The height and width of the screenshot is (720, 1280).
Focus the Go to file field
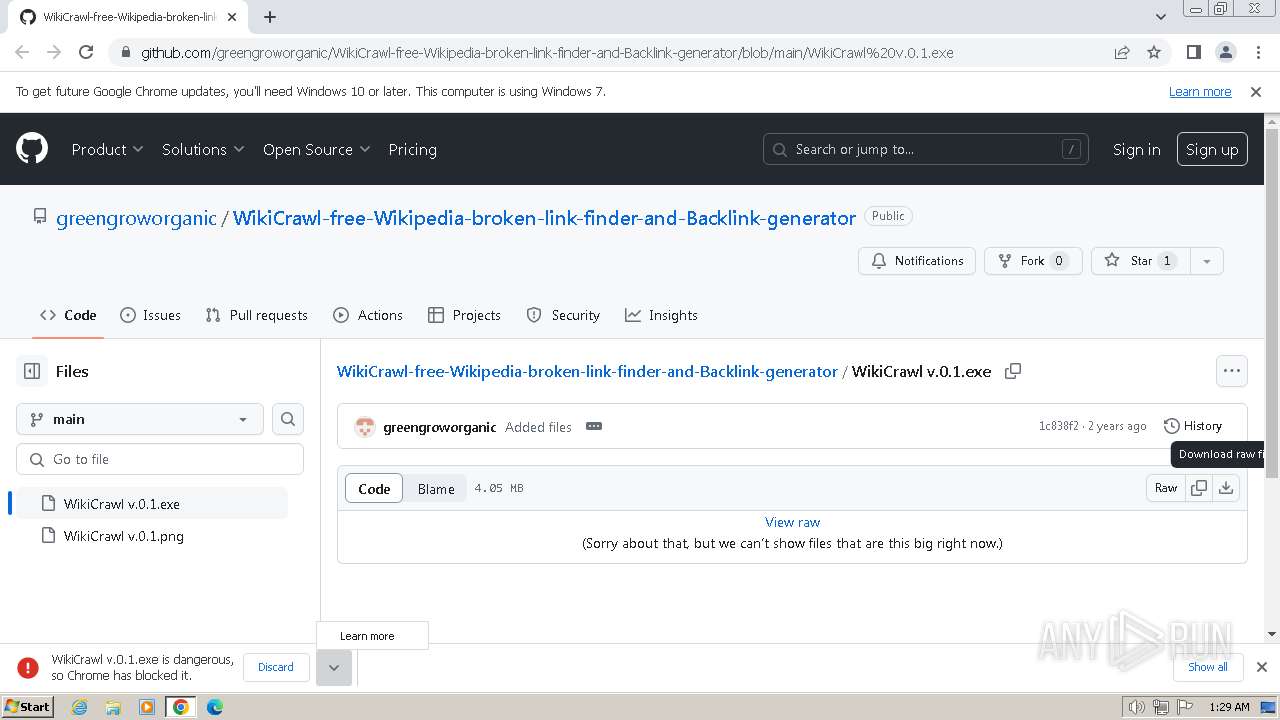click(160, 459)
